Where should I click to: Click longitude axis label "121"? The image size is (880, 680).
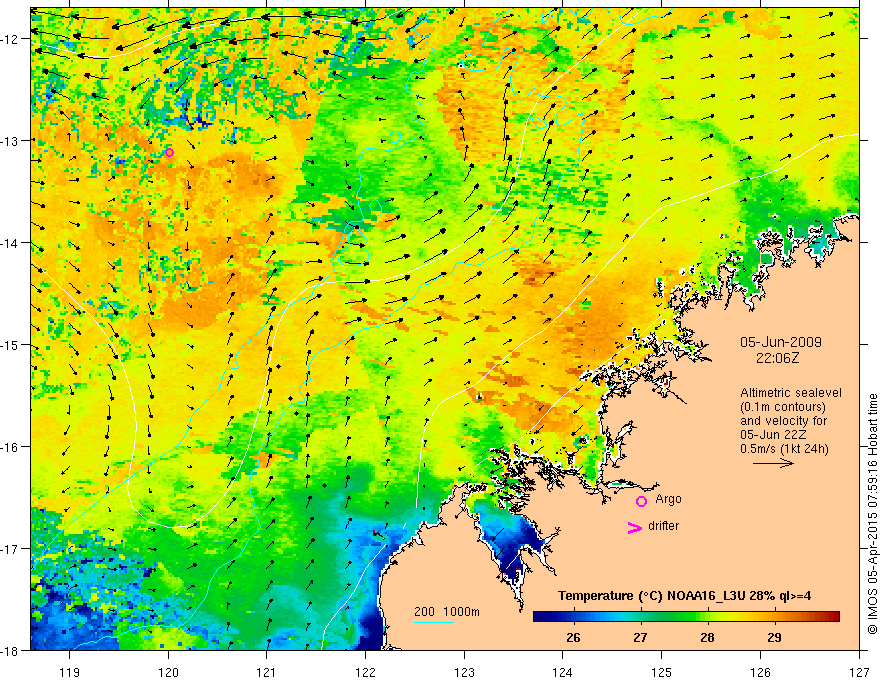[x=267, y=672]
